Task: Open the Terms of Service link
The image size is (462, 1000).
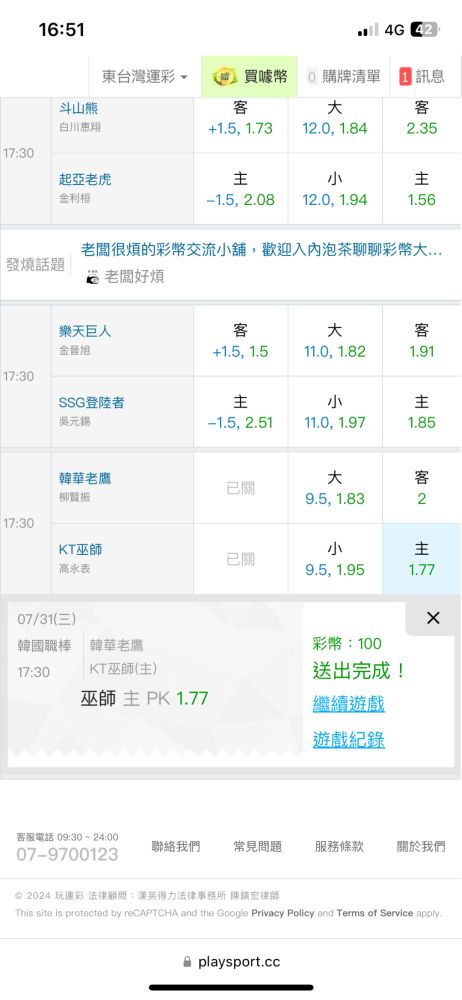Action: click(x=375, y=913)
